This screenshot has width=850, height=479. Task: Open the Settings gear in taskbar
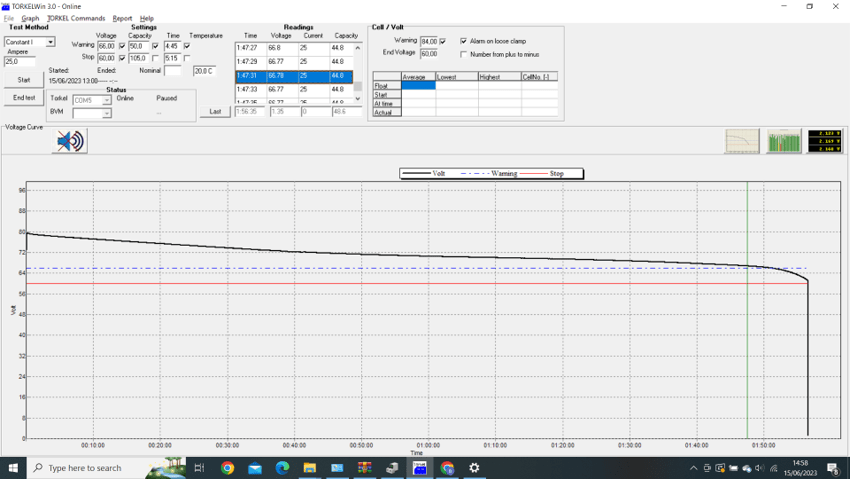(474, 468)
